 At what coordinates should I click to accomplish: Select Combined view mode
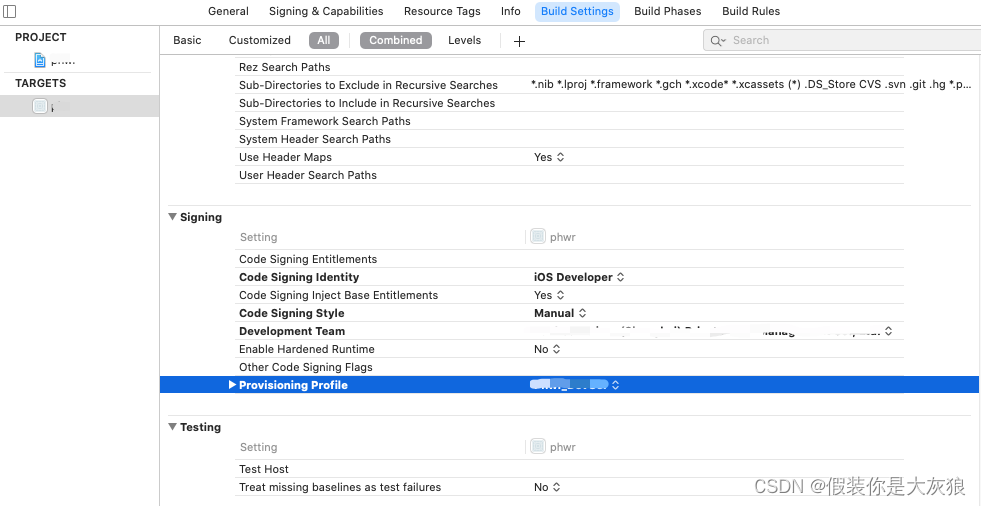[395, 40]
